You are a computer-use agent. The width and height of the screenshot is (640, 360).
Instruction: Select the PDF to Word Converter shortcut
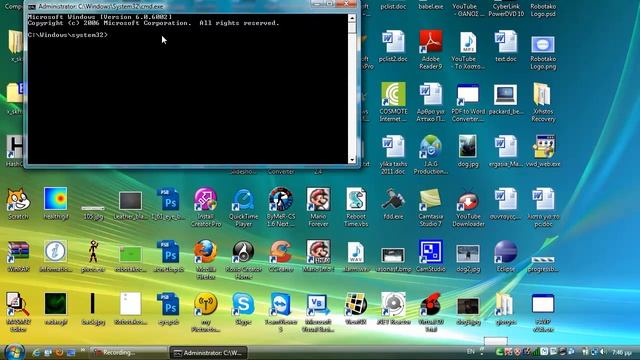[468, 102]
